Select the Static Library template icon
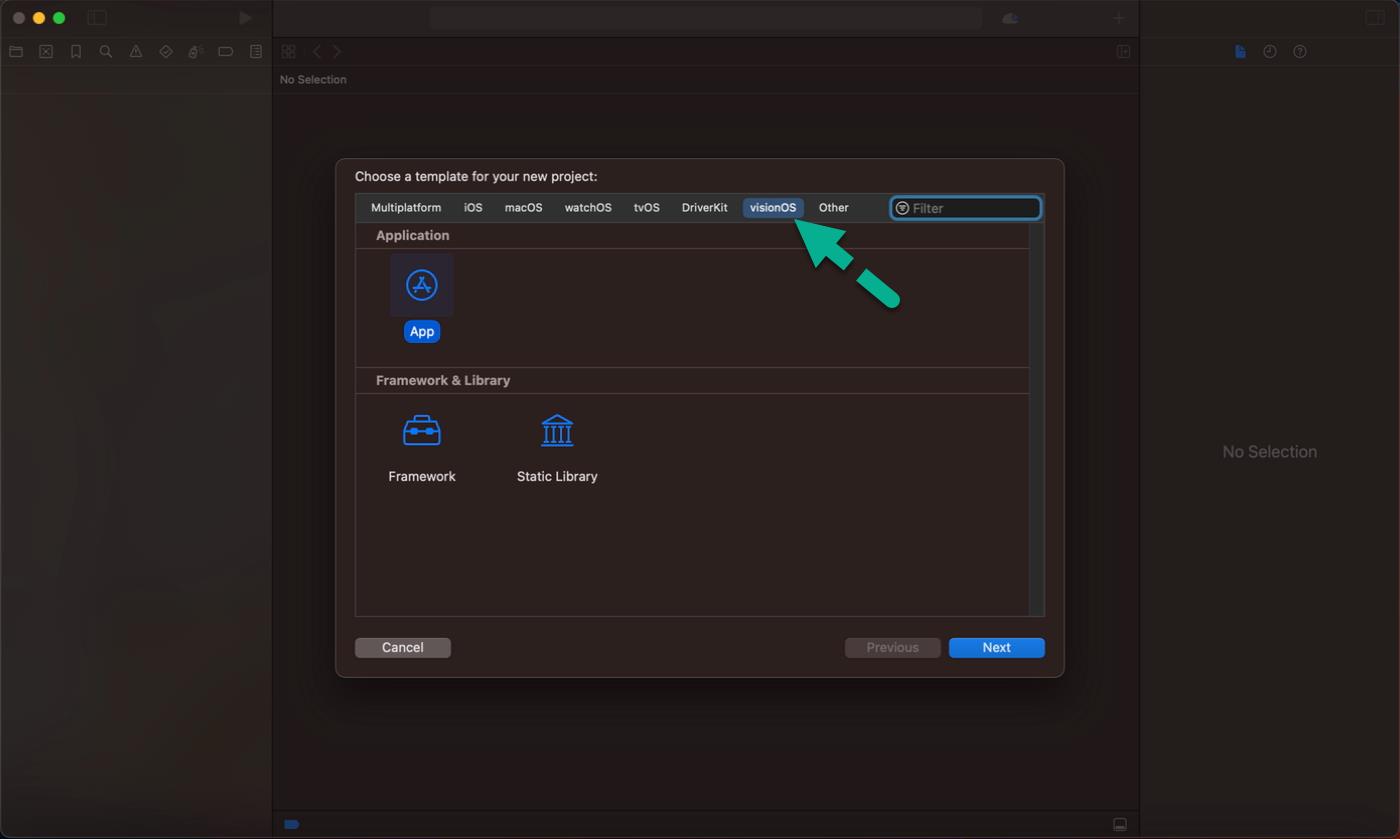This screenshot has height=839, width=1400. pos(557,430)
